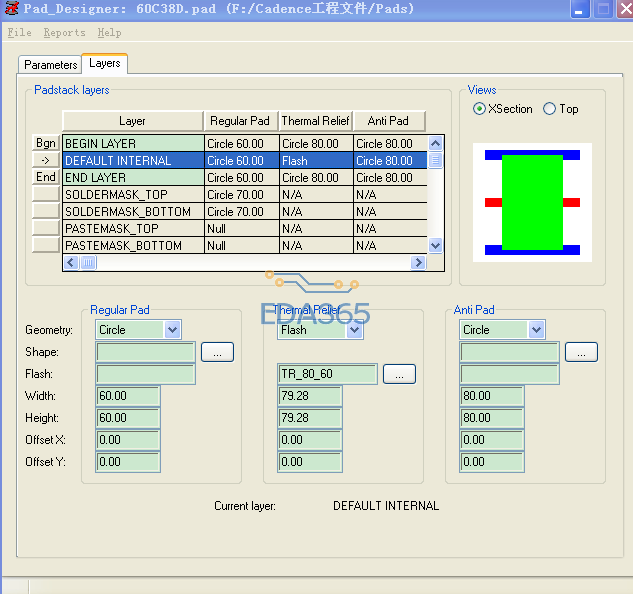Screen dimensions: 633x594
Task: Click the layer table scroll down arrow
Action: [435, 245]
